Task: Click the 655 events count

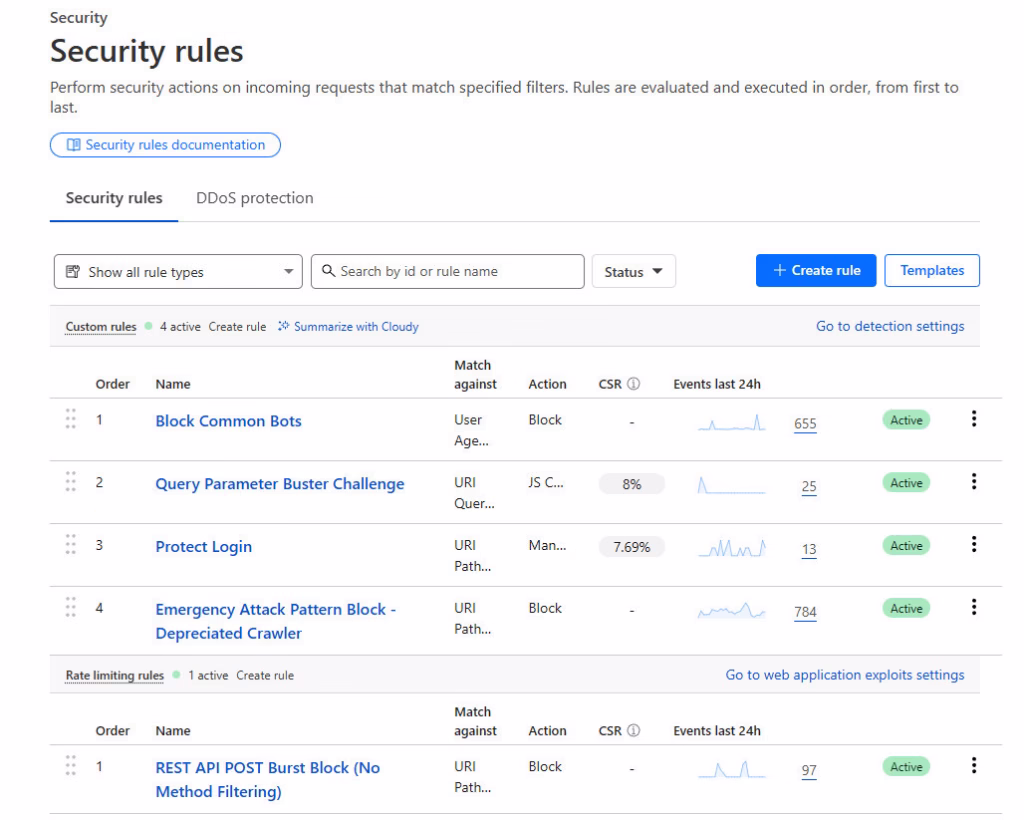Action: click(805, 423)
